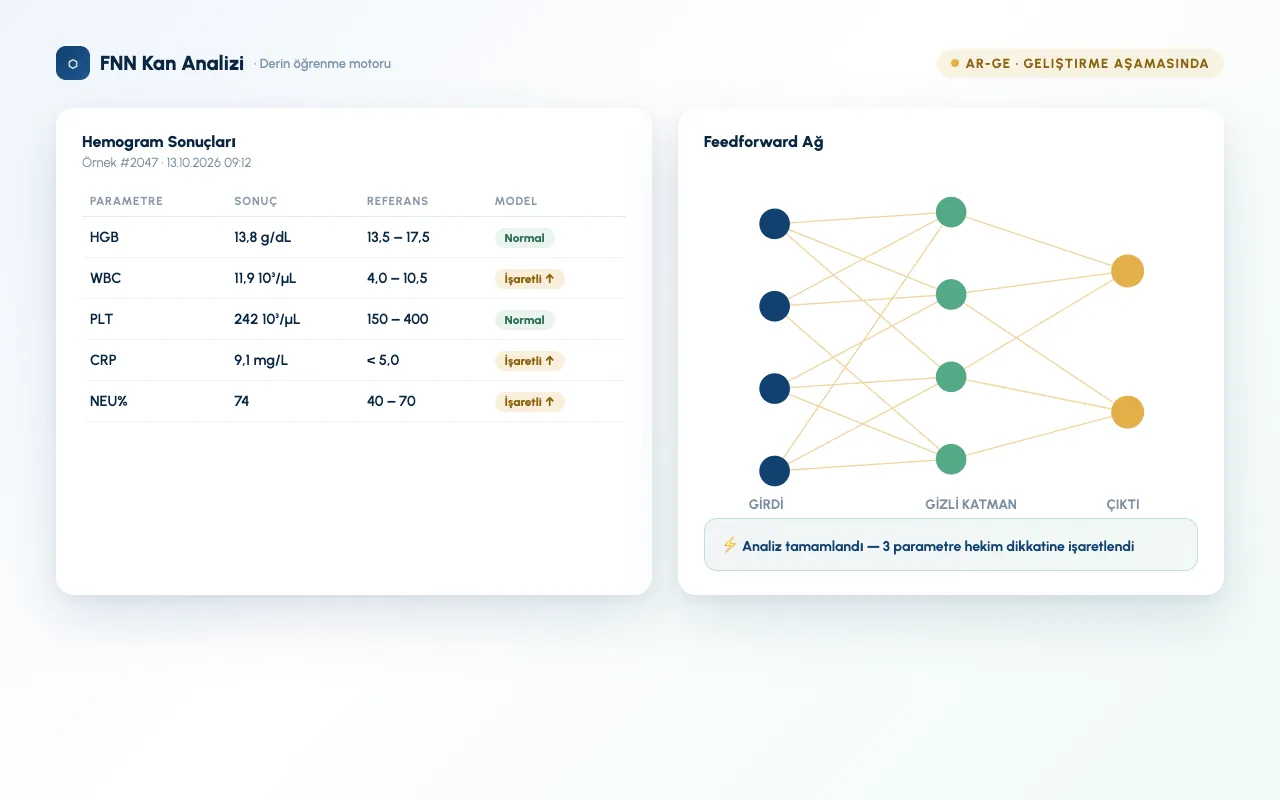1280x800 pixels.
Task: Sort by the PARAMETRE column header
Action: pyautogui.click(x=126, y=201)
